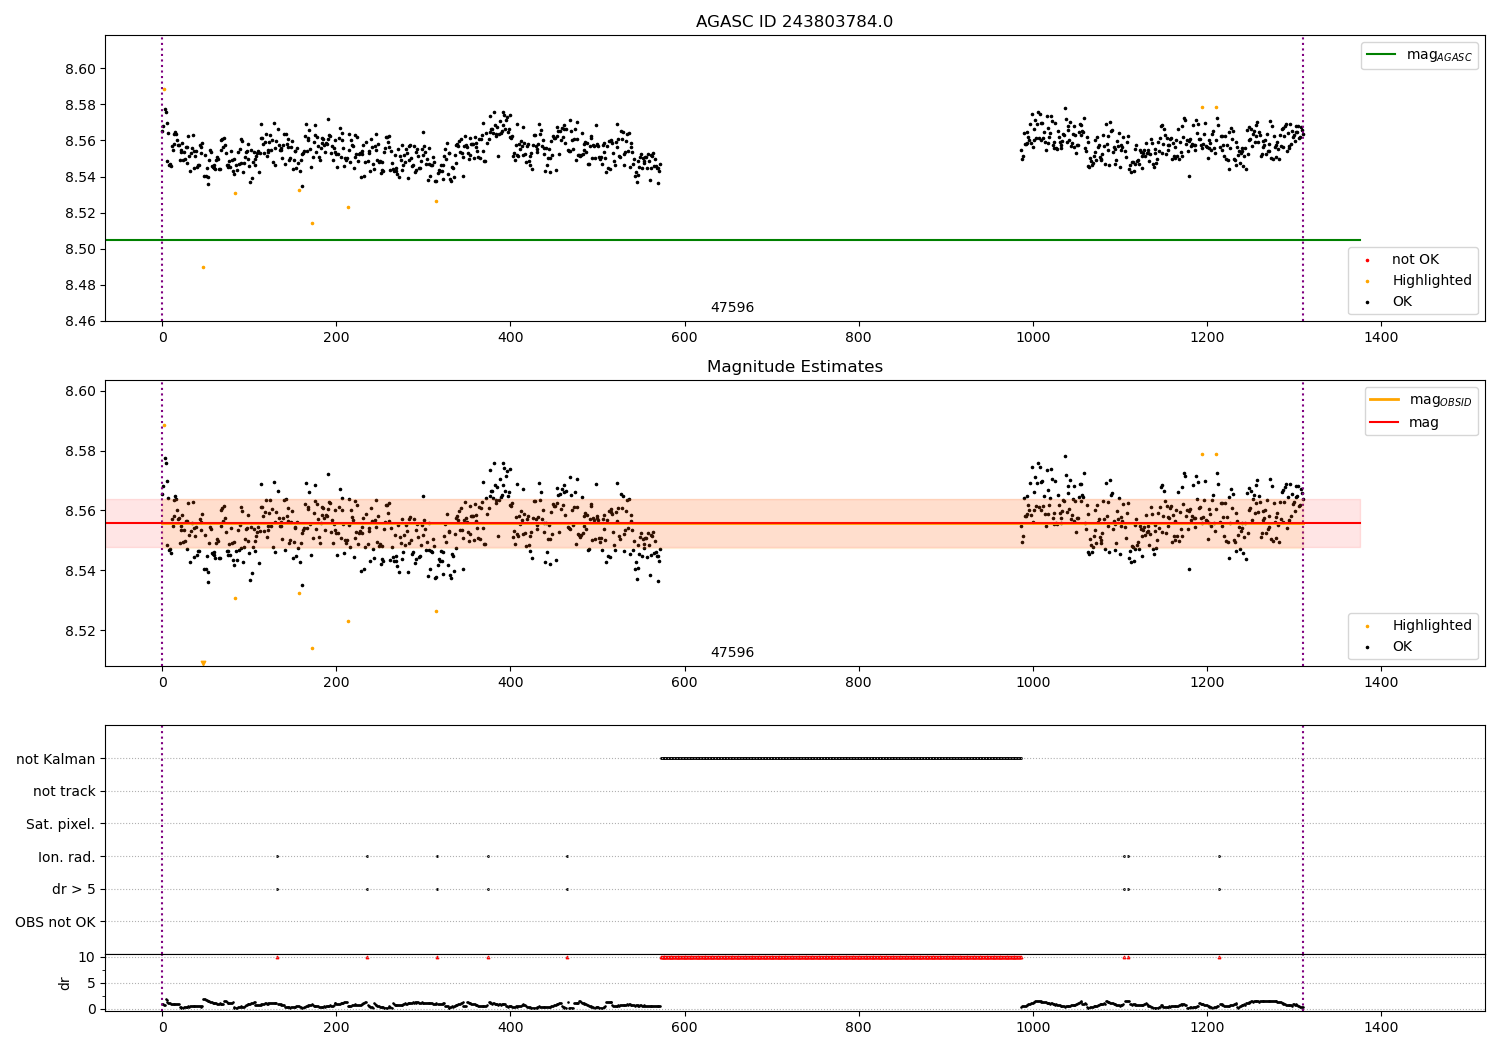Click the '800' x-tick in the top plot

tap(859, 338)
